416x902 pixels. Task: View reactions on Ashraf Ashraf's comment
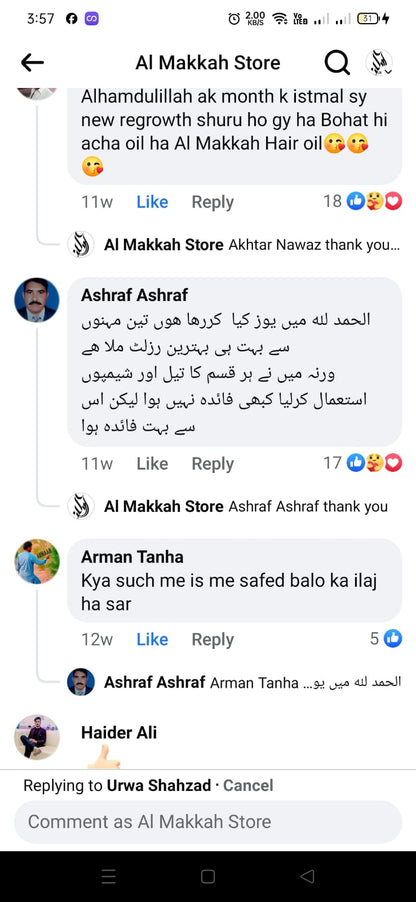tap(362, 463)
